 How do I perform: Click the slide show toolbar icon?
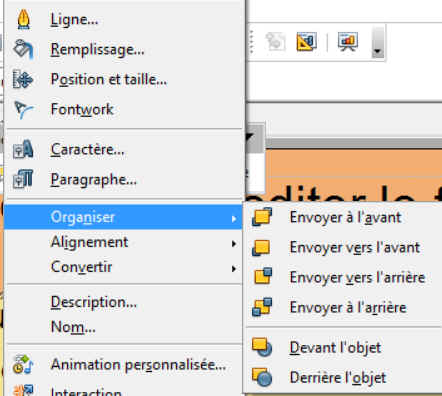click(x=348, y=41)
